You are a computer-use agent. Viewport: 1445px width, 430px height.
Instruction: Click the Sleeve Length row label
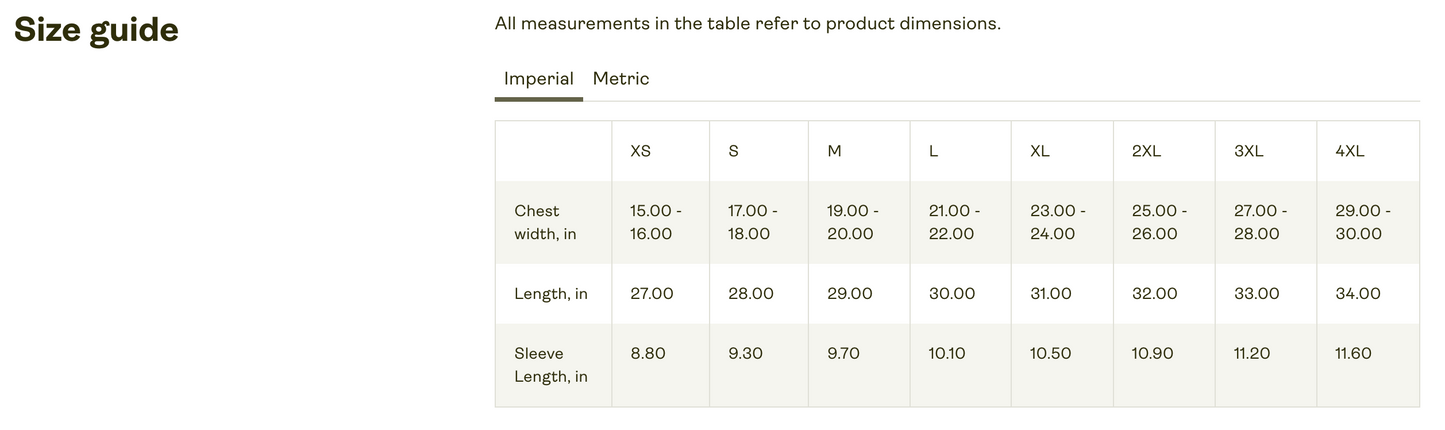click(x=551, y=365)
